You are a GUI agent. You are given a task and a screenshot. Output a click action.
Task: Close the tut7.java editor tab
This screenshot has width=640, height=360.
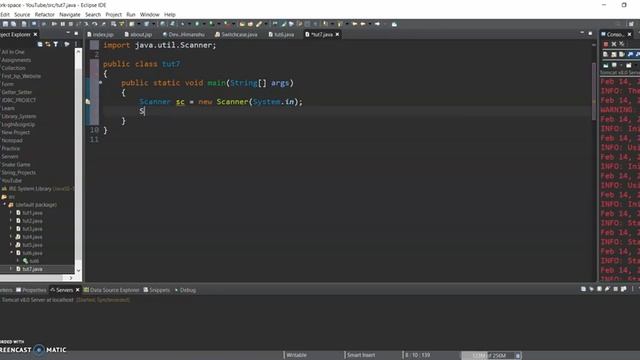[337, 35]
